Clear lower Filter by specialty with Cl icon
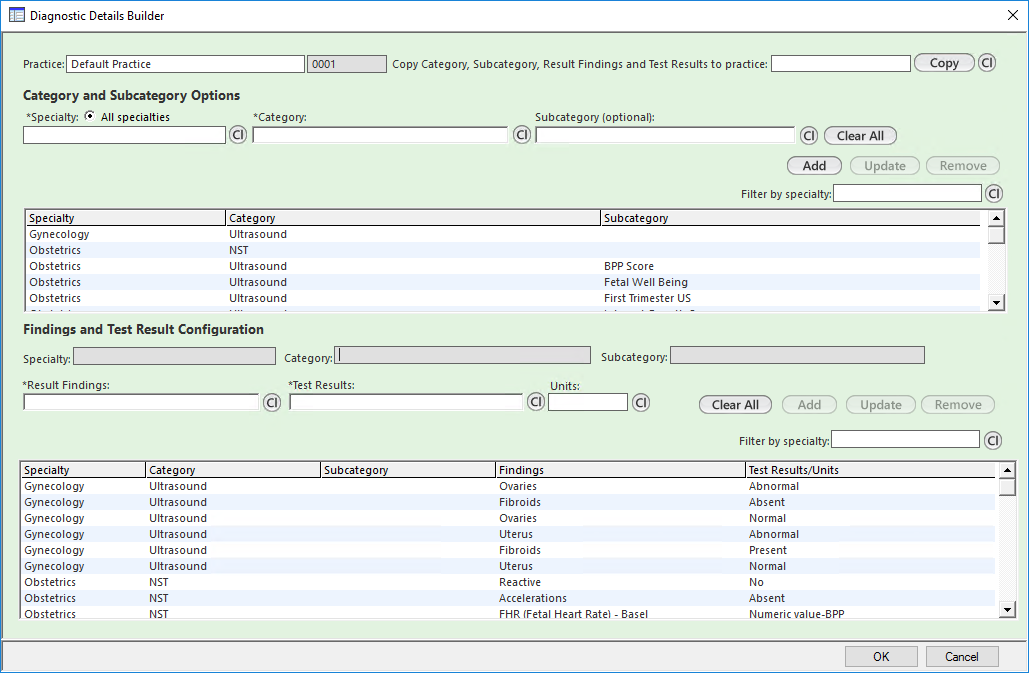The image size is (1029, 673). (993, 440)
